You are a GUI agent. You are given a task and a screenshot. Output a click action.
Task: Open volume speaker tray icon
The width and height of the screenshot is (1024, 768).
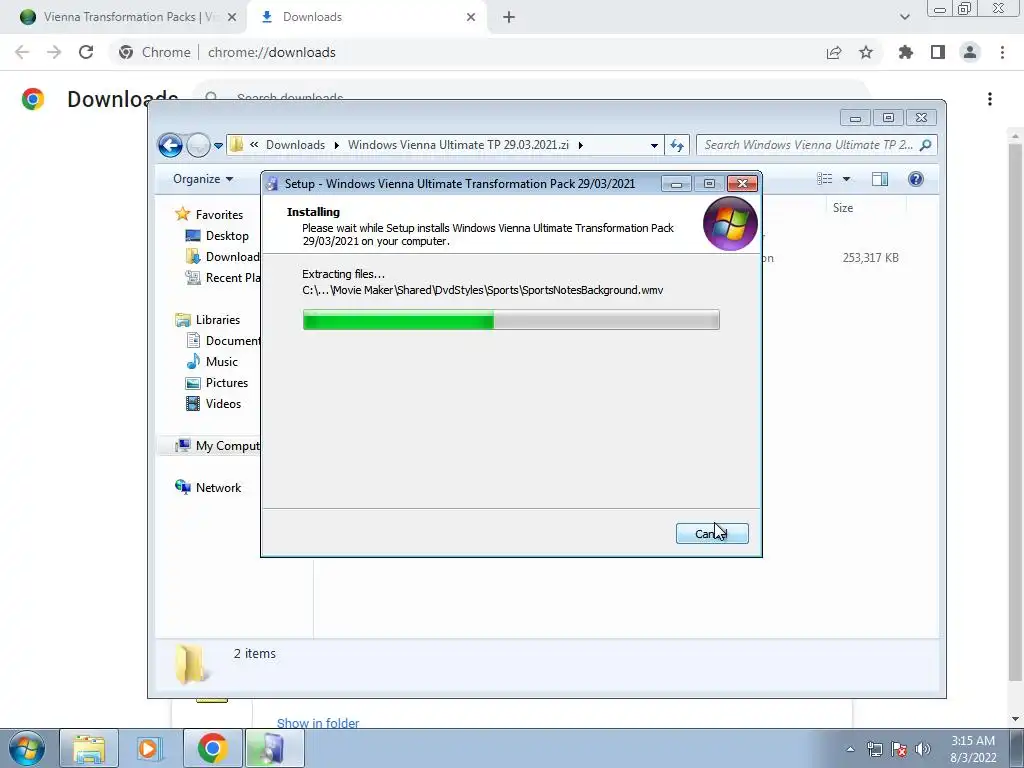click(x=922, y=749)
